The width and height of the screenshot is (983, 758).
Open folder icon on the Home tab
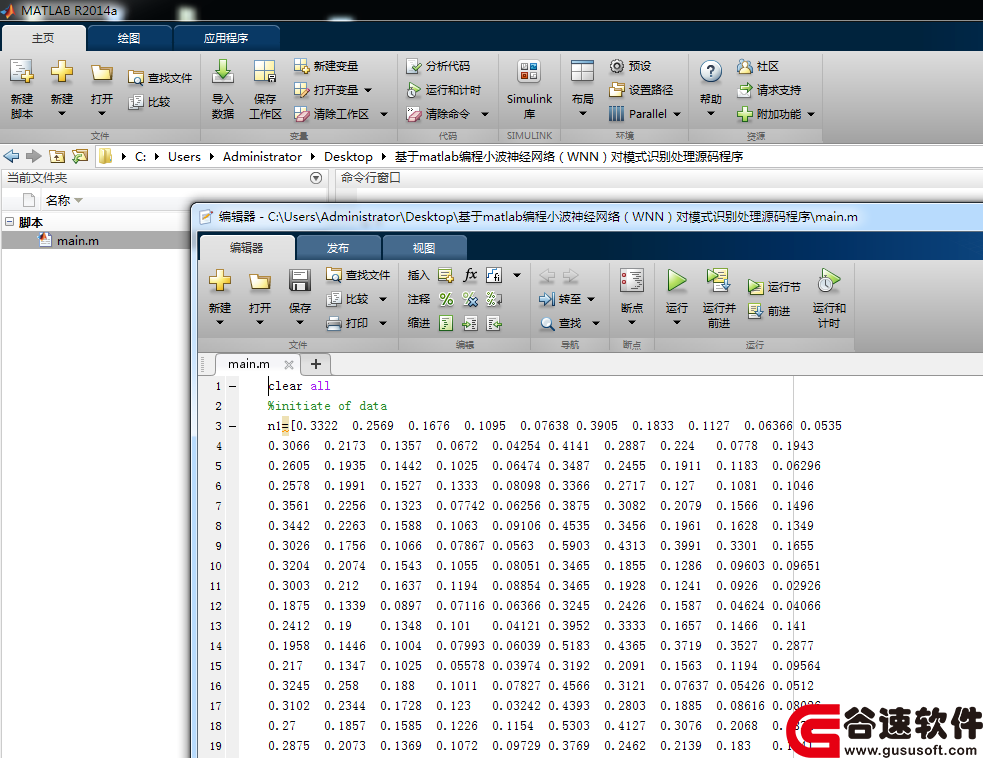click(x=102, y=73)
